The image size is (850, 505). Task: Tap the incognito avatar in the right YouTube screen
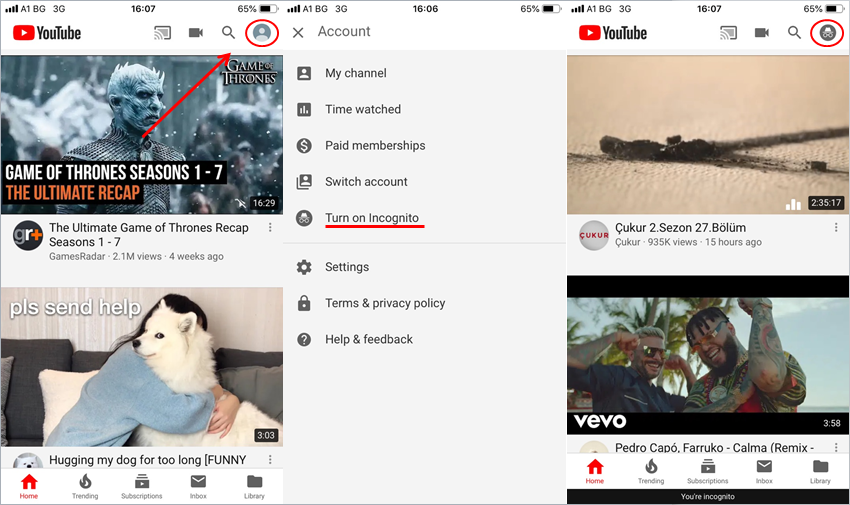pyautogui.click(x=827, y=33)
